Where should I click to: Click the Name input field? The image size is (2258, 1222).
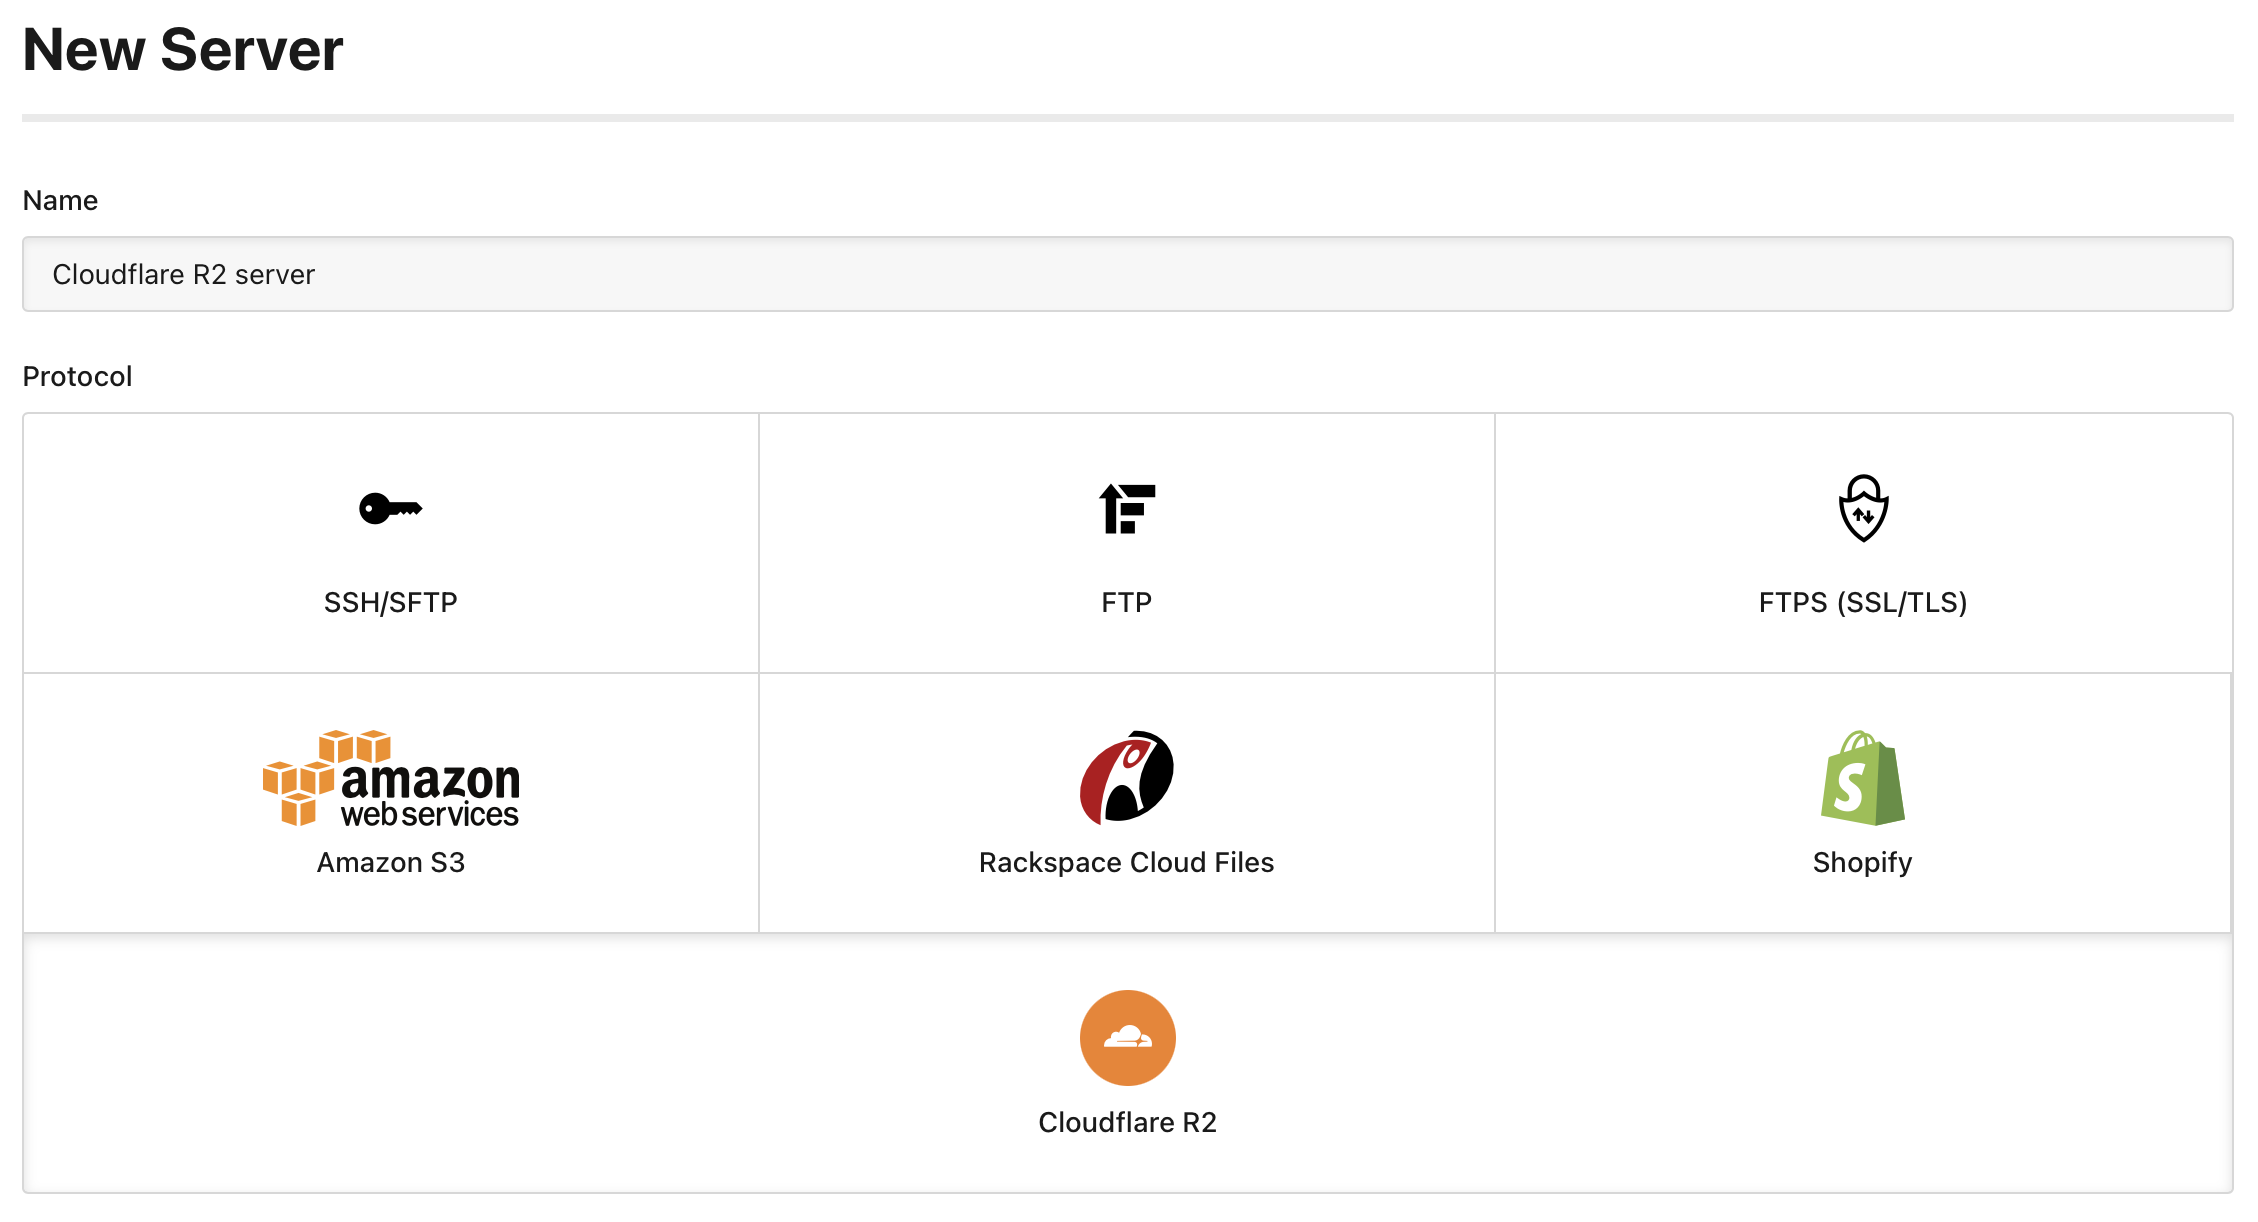click(1128, 274)
